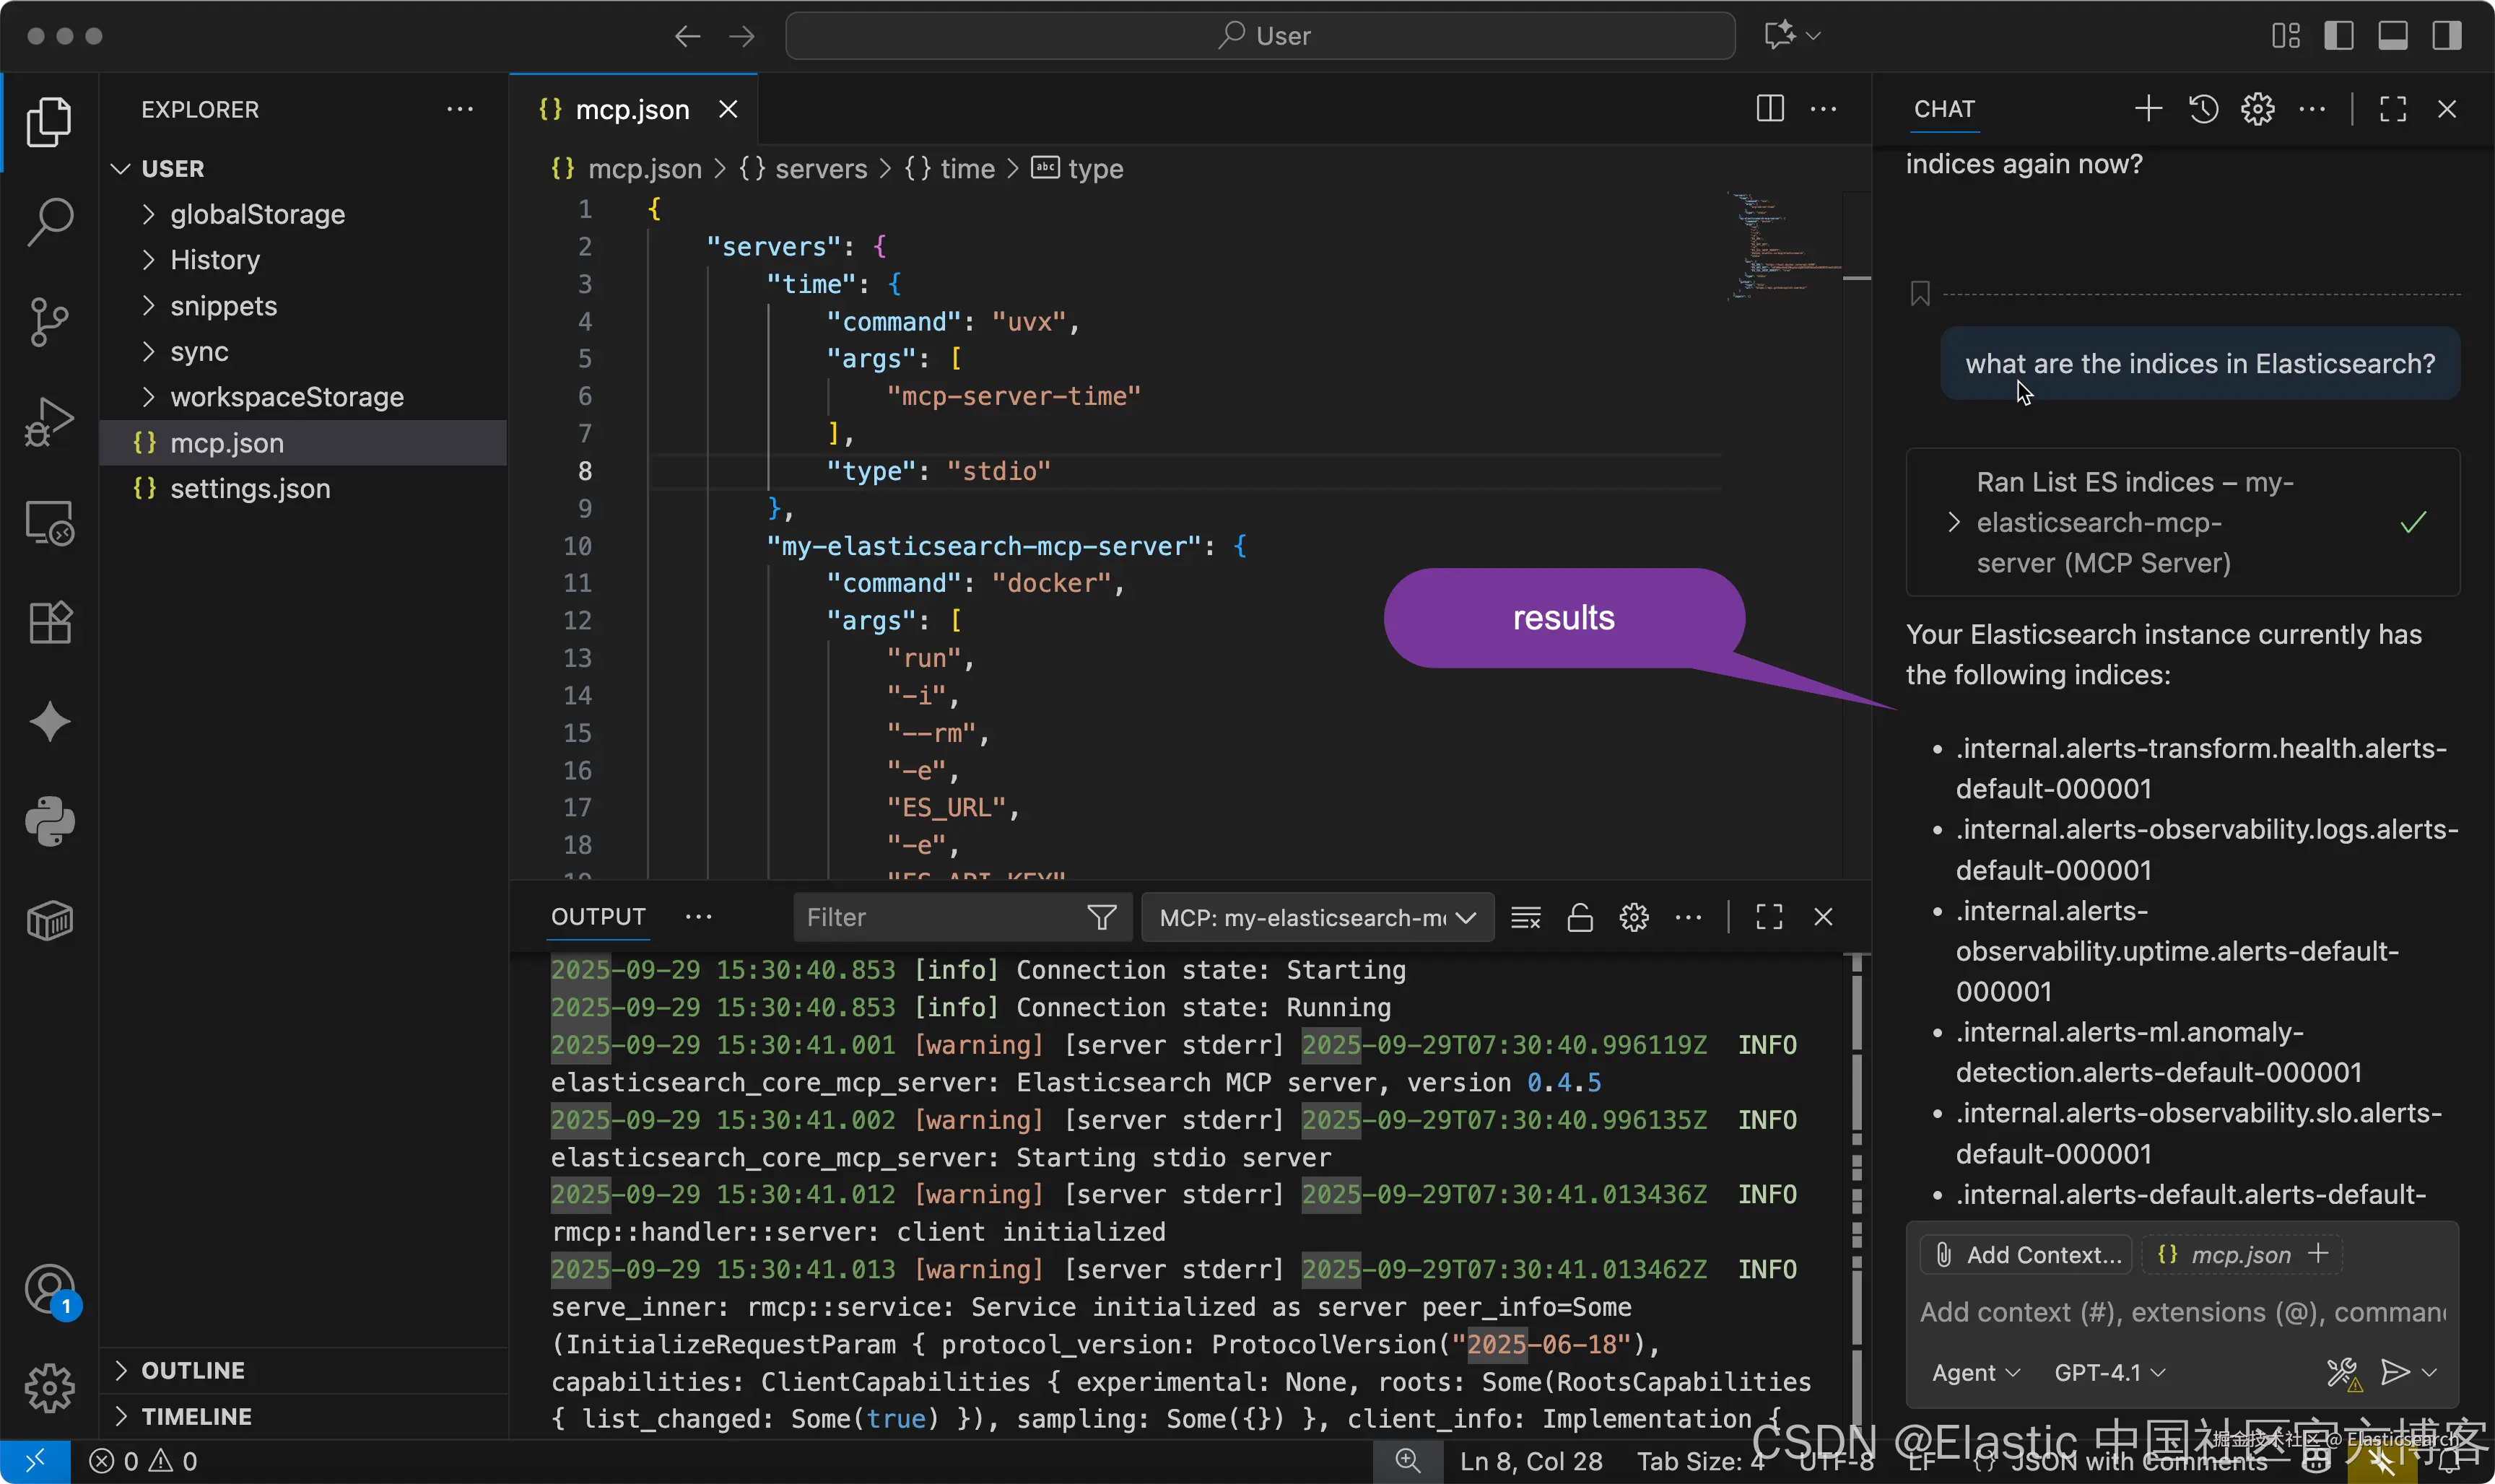Viewport: 2495px width, 1484px height.
Task: Send the chat message
Action: 2394,1372
